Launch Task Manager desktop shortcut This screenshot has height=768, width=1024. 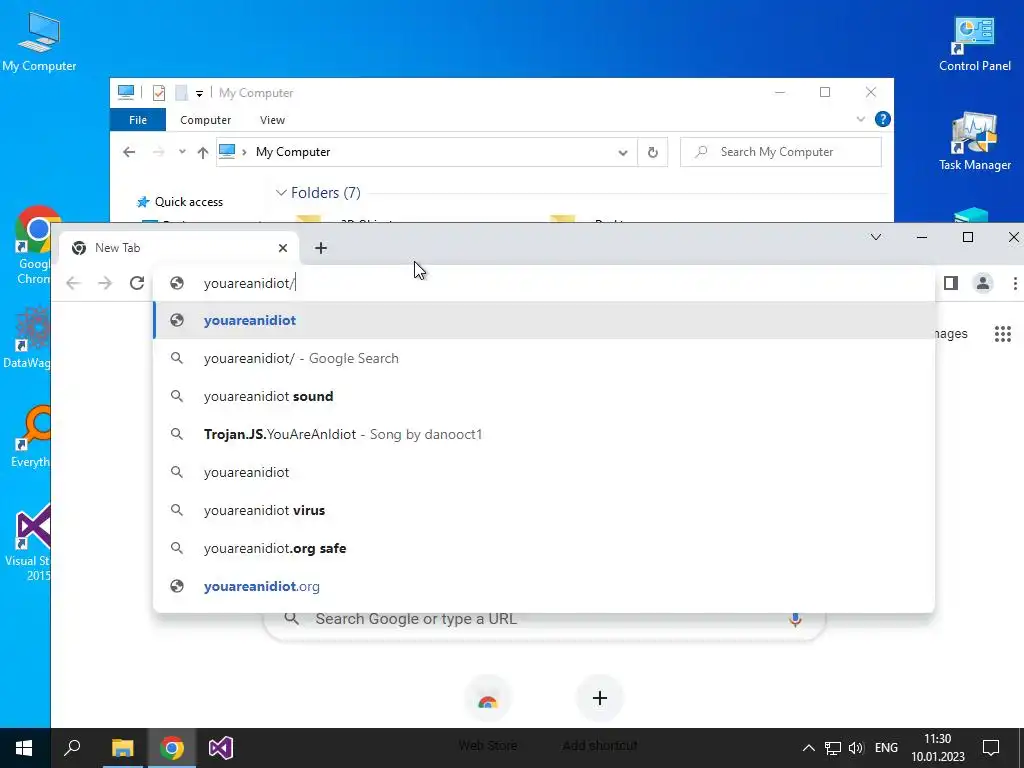pos(974,142)
